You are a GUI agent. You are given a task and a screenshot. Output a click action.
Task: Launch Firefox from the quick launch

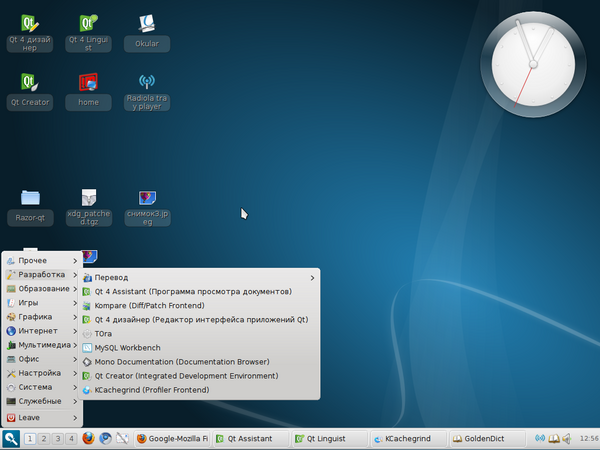coord(88,439)
